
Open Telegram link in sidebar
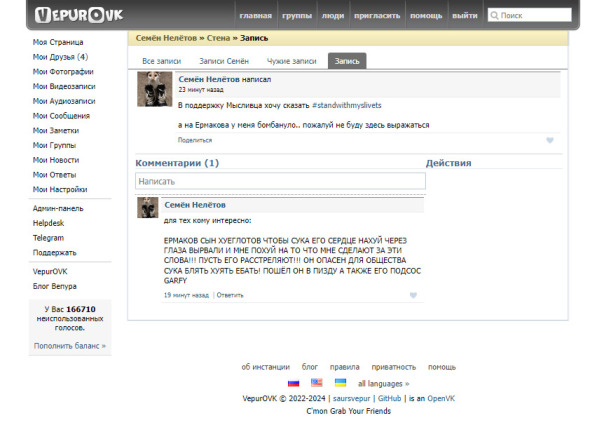point(49,238)
